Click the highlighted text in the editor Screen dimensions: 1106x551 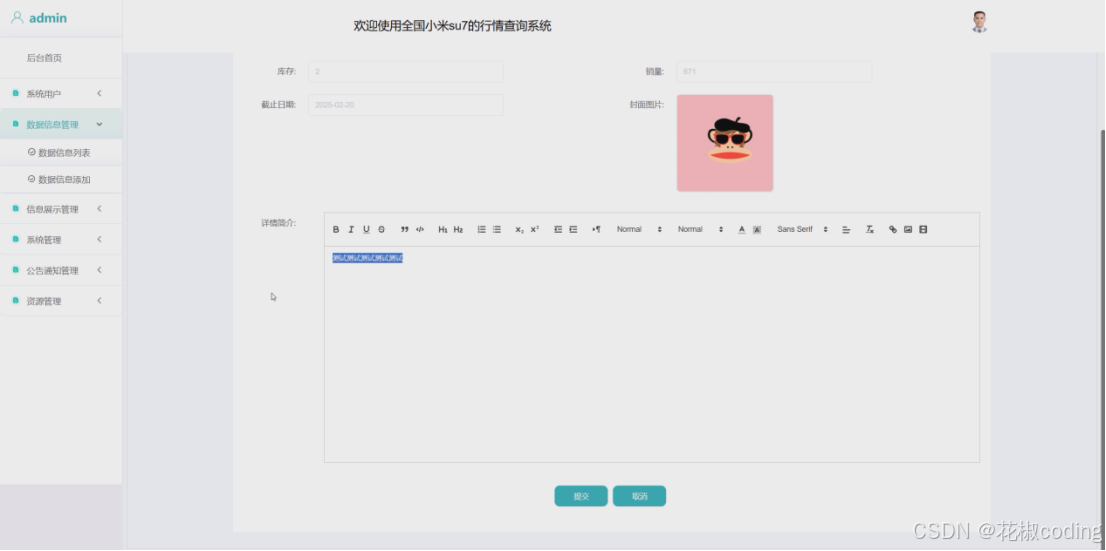click(x=367, y=258)
